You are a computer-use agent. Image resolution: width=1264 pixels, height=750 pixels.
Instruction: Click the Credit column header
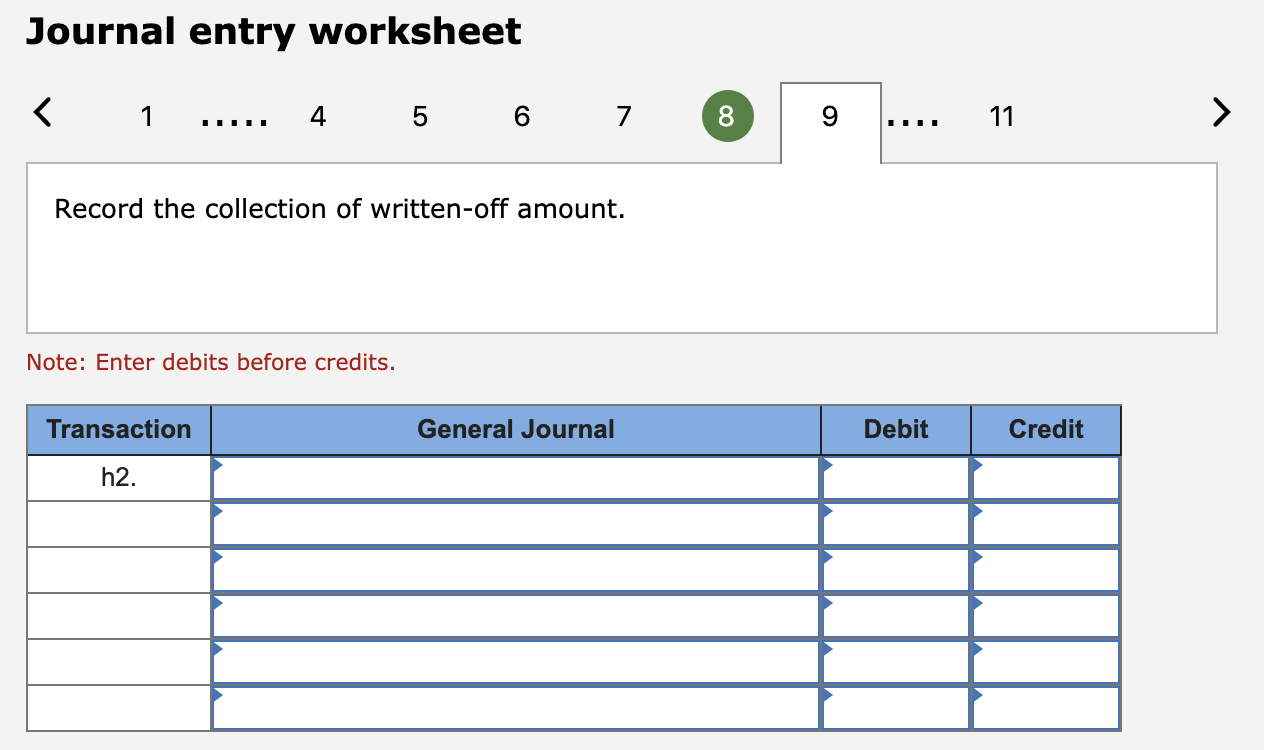1046,430
